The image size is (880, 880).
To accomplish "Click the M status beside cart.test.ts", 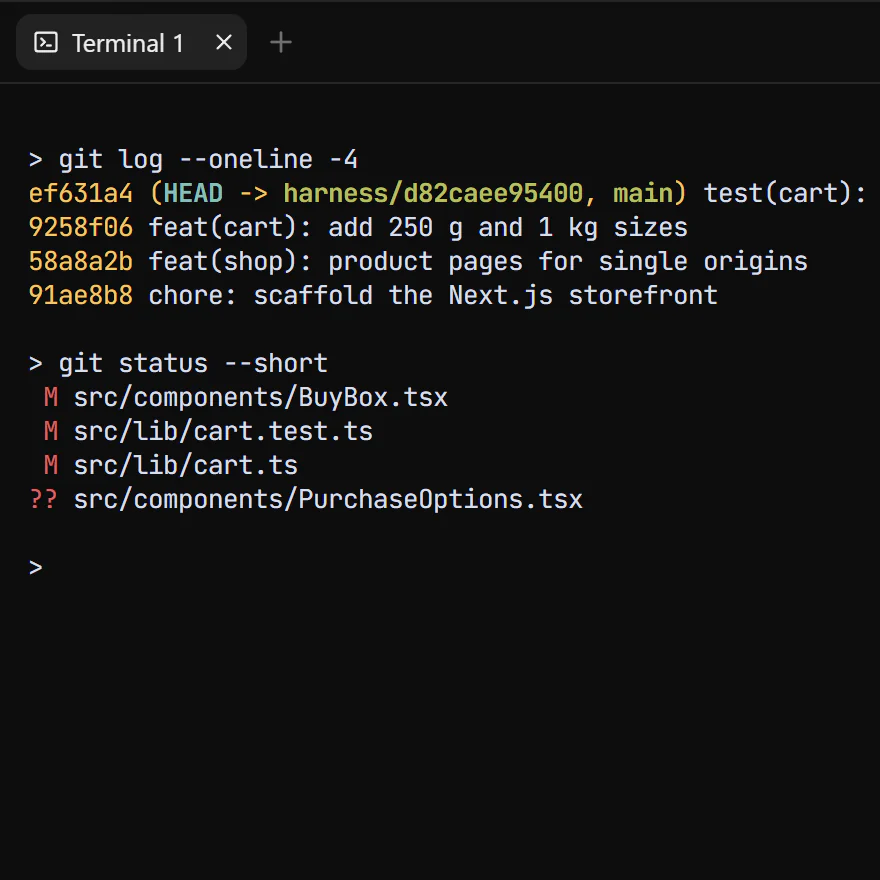I will [51, 432].
